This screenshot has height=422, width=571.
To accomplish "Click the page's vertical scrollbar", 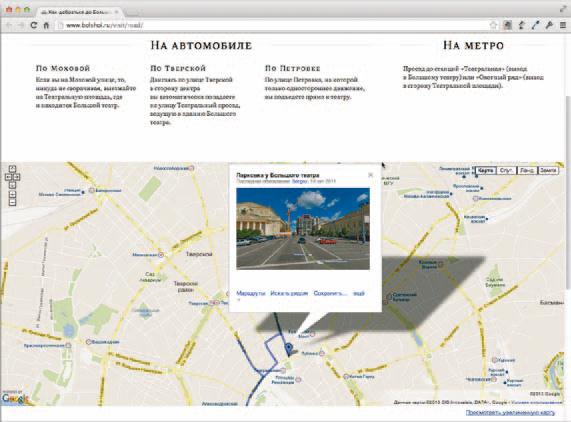I will point(568,193).
